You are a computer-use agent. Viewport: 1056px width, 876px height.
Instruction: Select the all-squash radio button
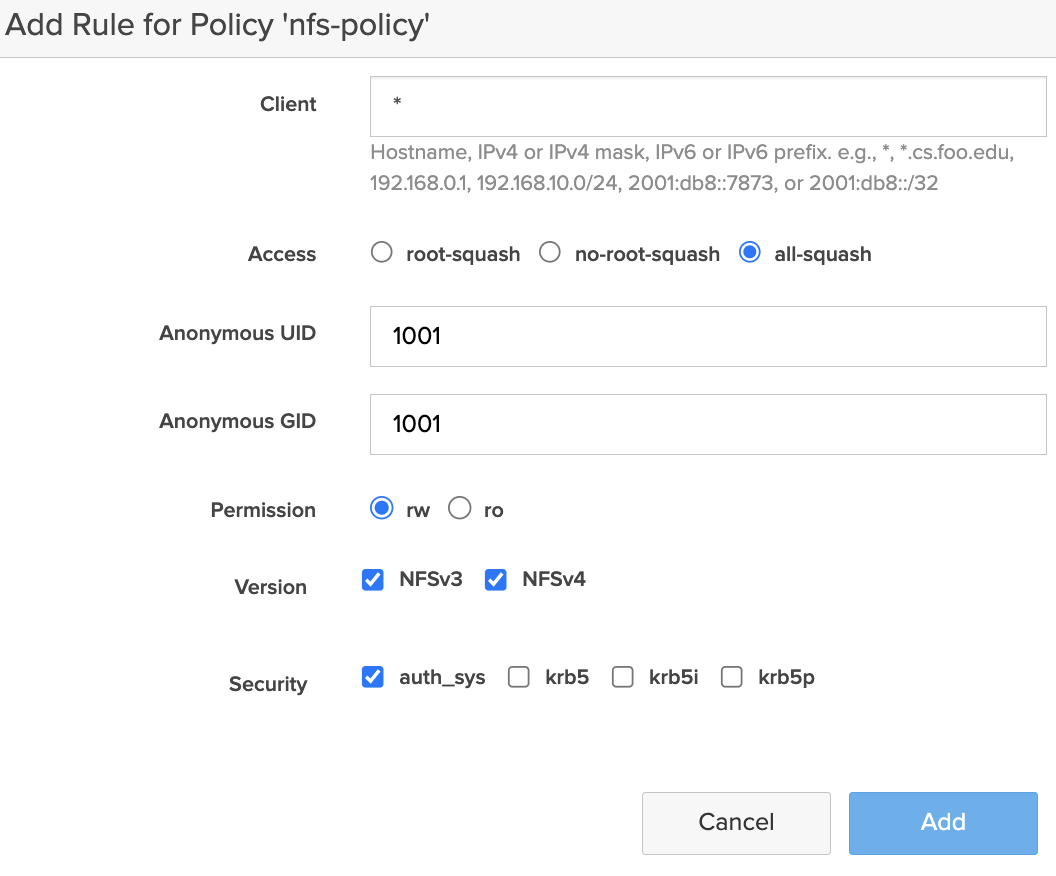pos(749,253)
